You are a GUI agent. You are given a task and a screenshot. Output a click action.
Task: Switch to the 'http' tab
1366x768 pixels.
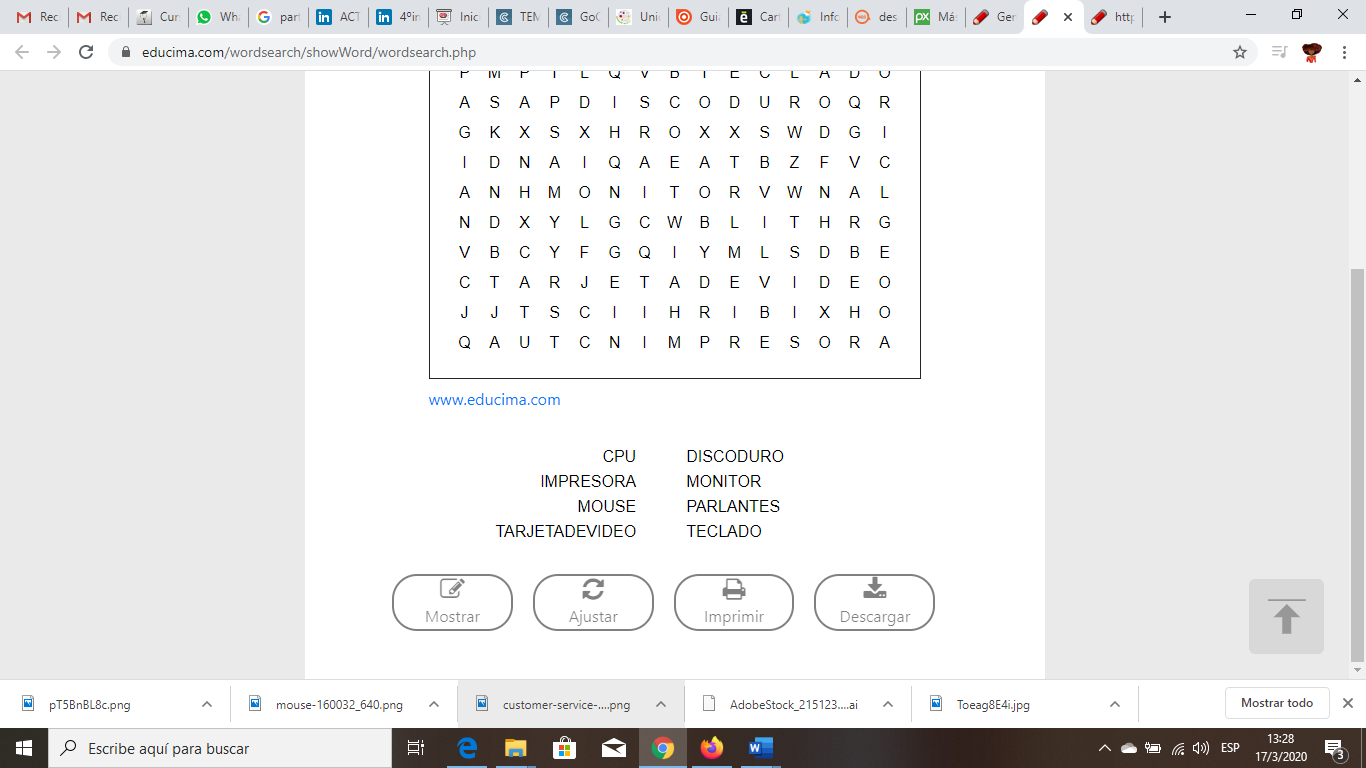[x=1113, y=17]
